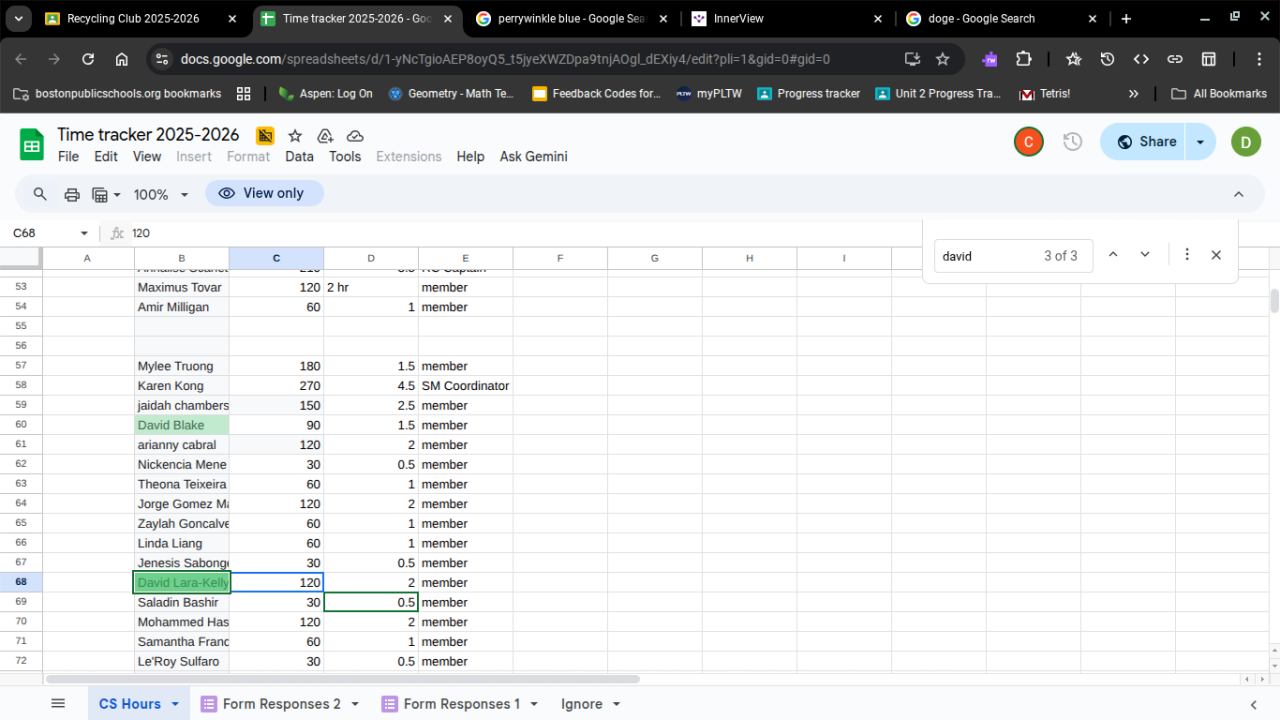
Task: Hide the menus with the collapse chevron
Action: tap(1238, 194)
